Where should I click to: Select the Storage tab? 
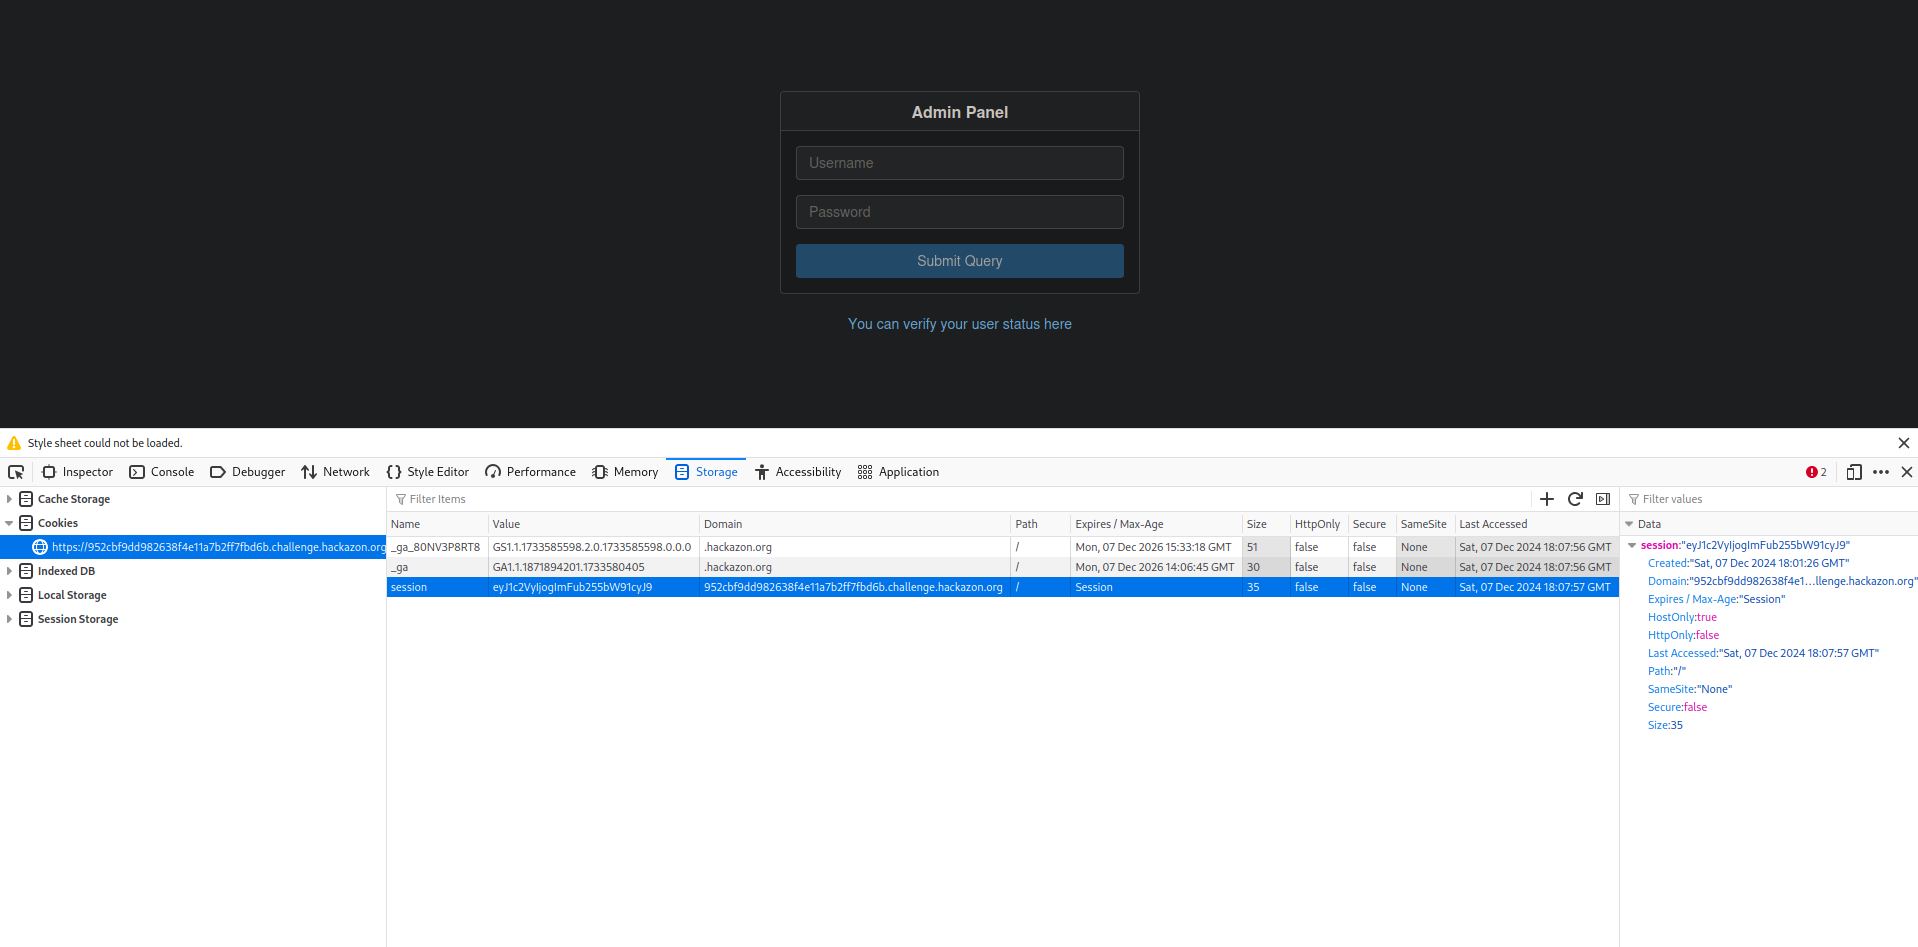706,472
